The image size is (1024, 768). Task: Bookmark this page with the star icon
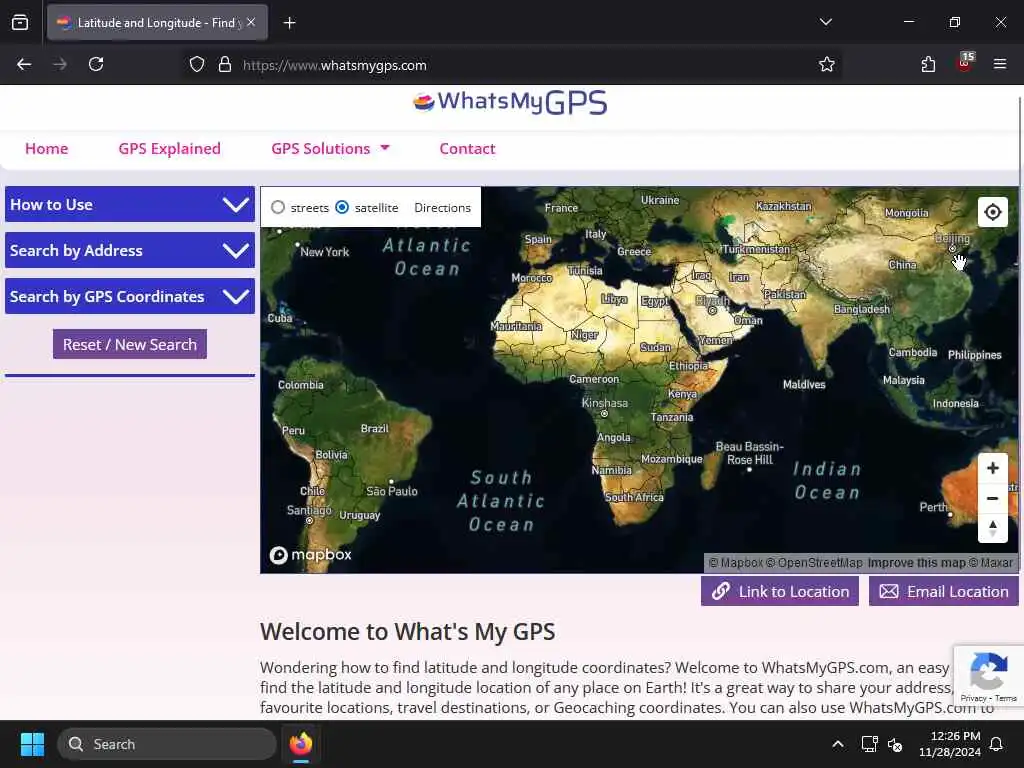pos(826,64)
